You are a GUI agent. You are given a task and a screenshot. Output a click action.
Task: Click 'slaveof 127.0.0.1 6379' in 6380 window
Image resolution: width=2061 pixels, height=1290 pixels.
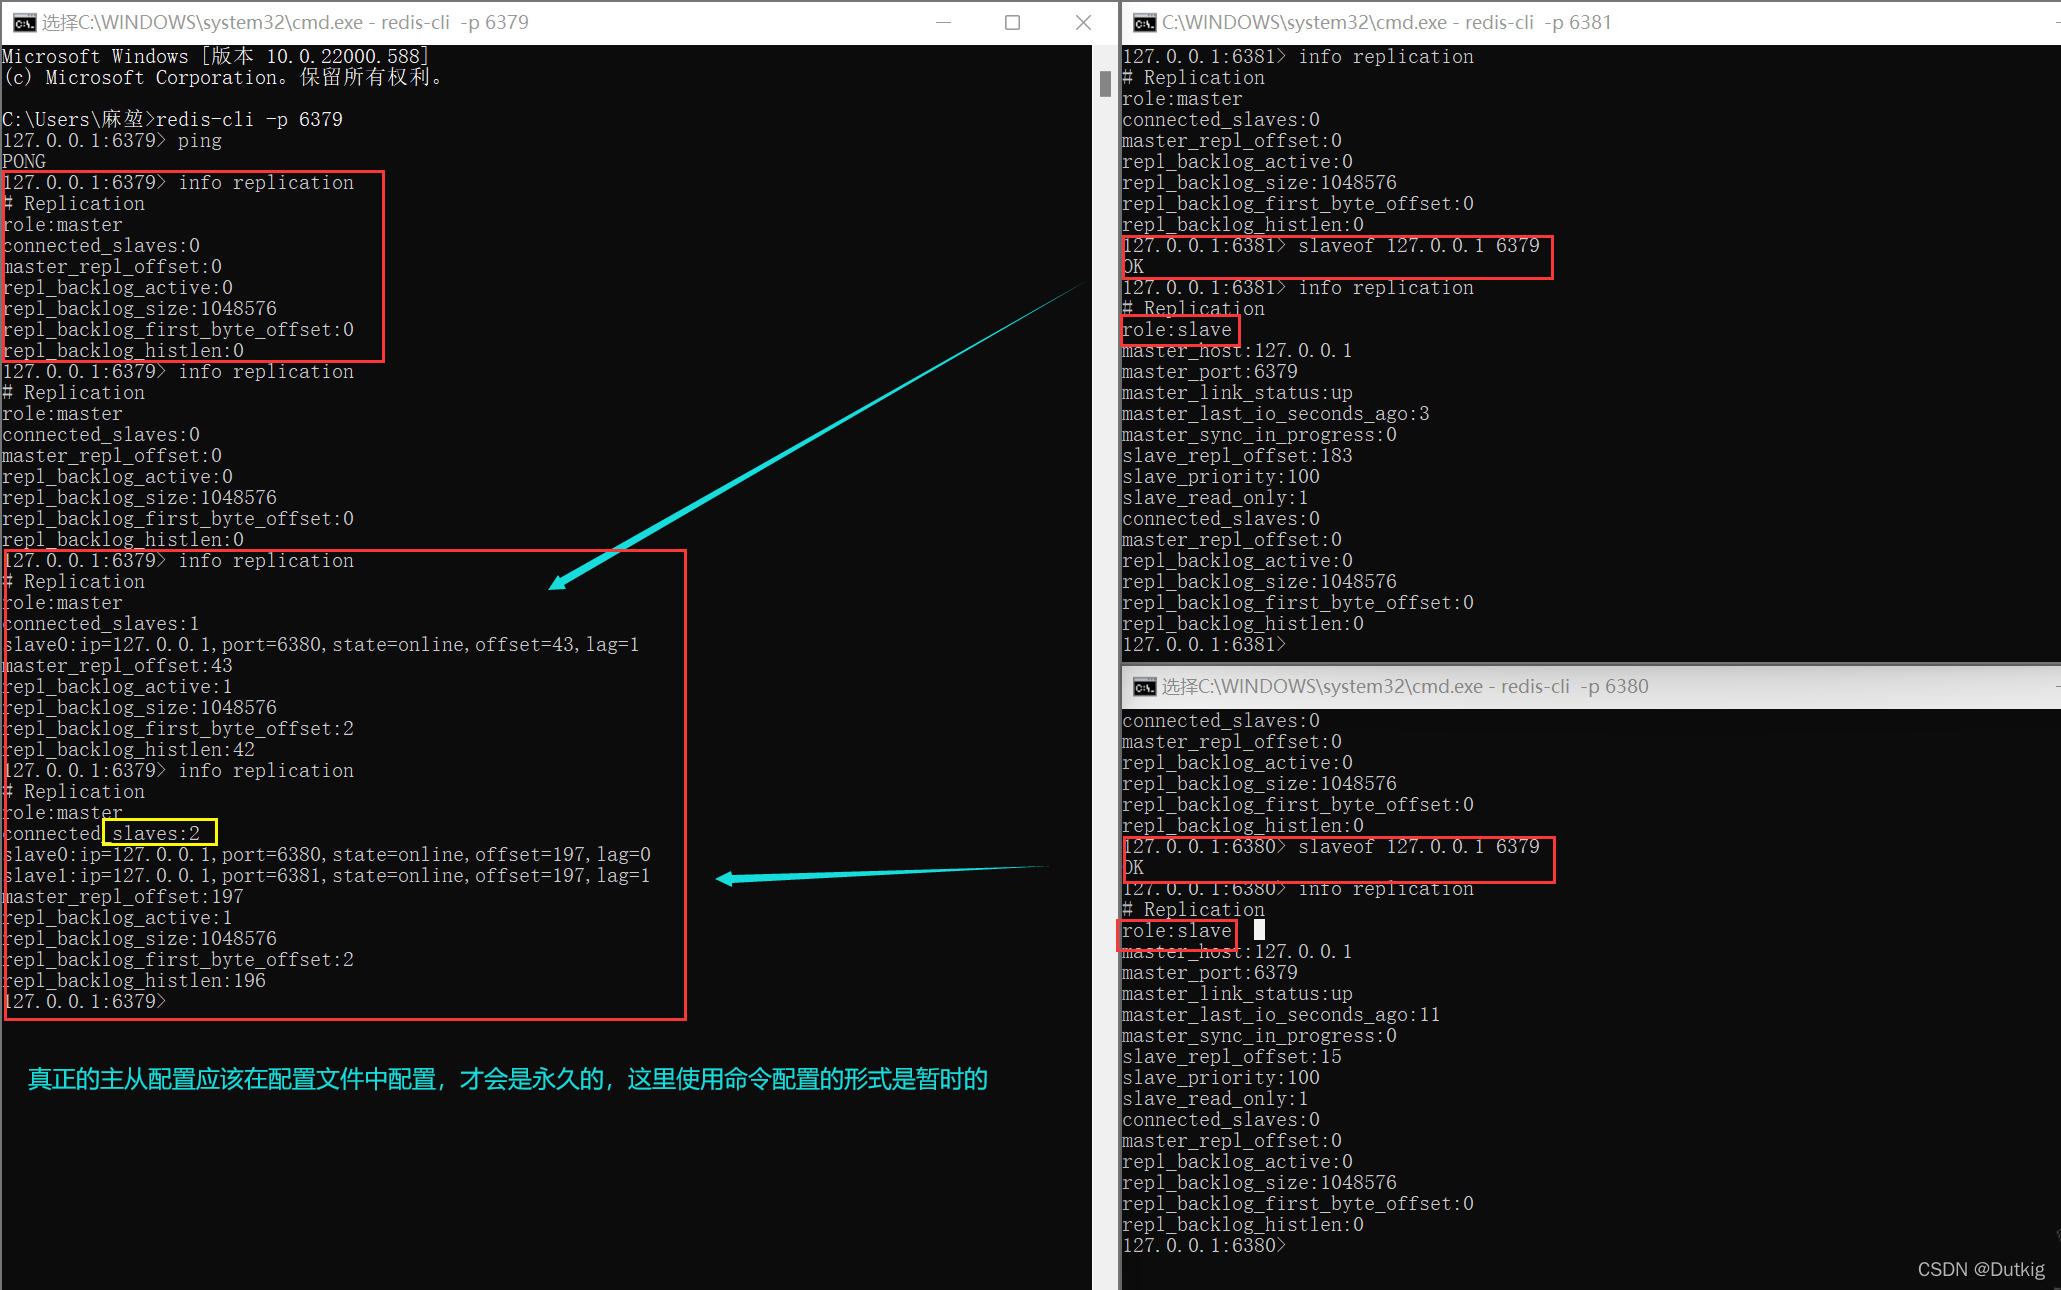tap(1419, 847)
